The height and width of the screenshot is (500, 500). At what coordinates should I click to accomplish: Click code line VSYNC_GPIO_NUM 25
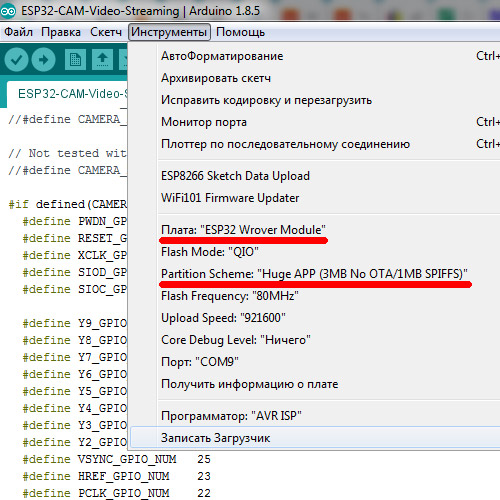pos(116,459)
